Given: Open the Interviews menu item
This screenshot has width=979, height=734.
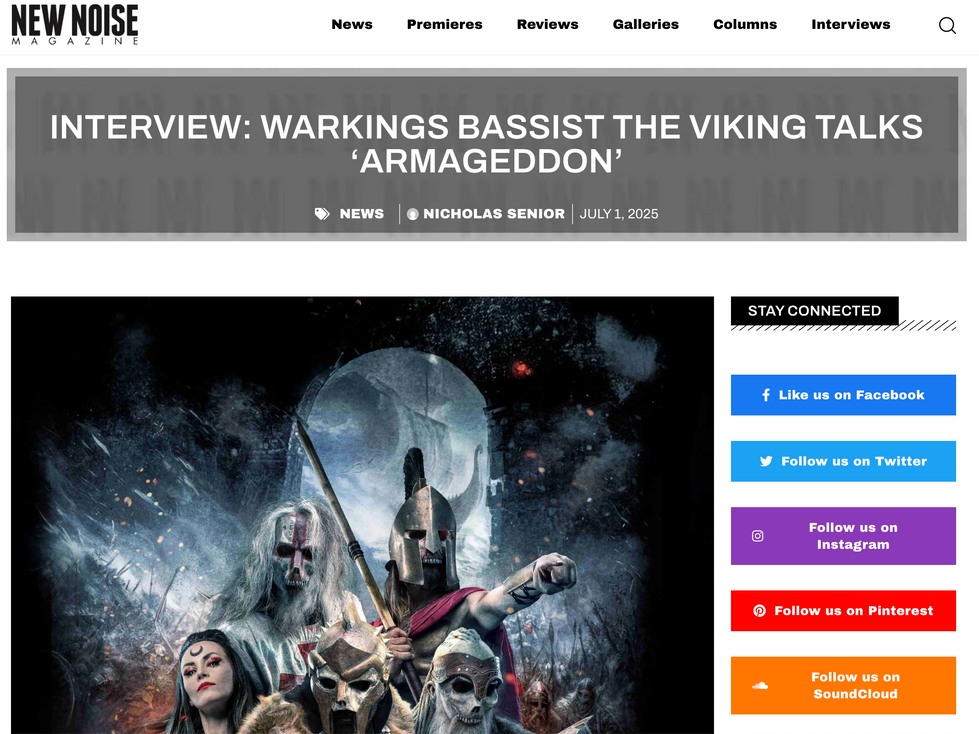Looking at the screenshot, I should tap(851, 24).
